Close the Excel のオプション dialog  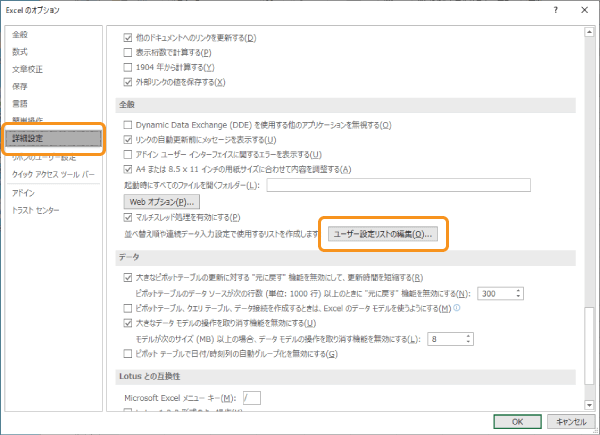point(585,10)
